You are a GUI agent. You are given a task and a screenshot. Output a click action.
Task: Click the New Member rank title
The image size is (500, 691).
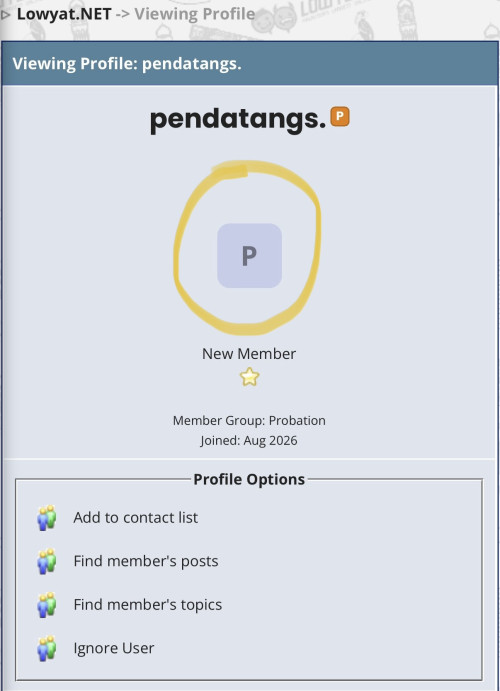(x=249, y=353)
